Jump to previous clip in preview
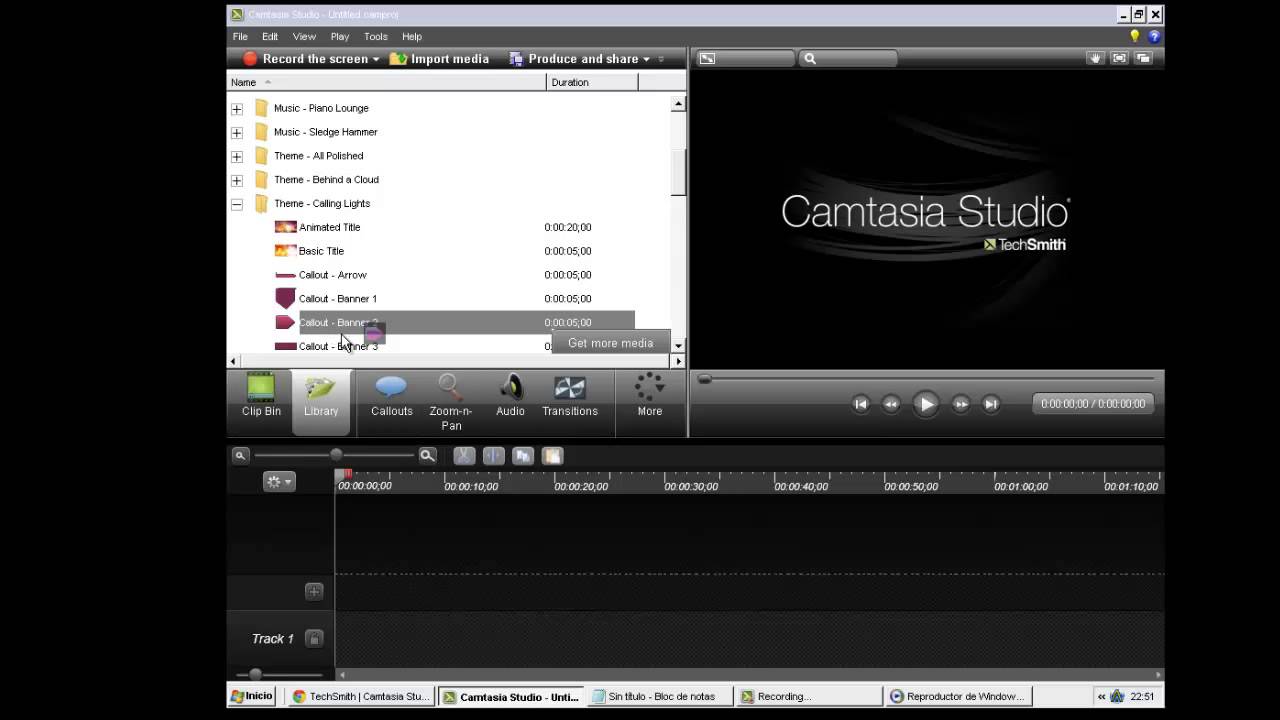The width and height of the screenshot is (1280, 720). 860,404
